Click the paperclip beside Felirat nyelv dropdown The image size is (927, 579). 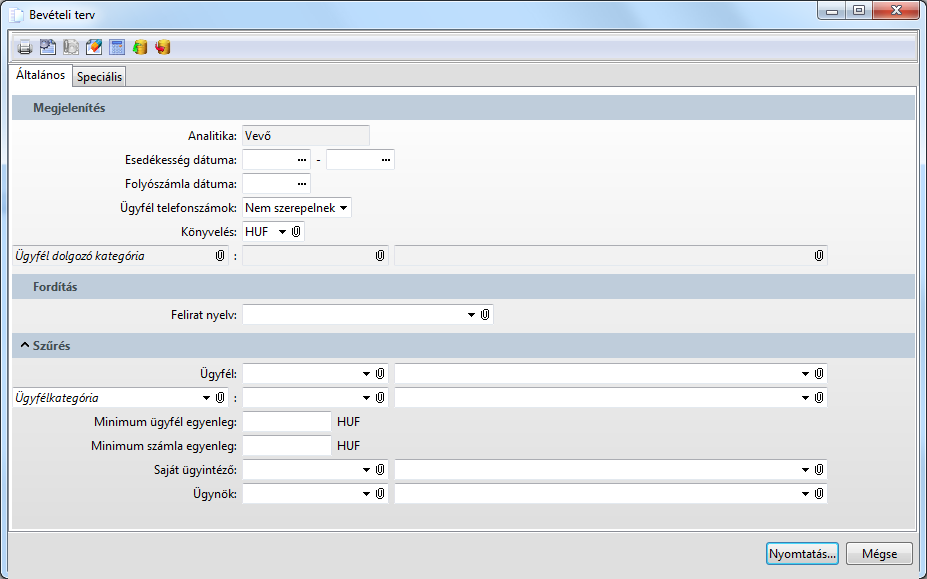485,315
